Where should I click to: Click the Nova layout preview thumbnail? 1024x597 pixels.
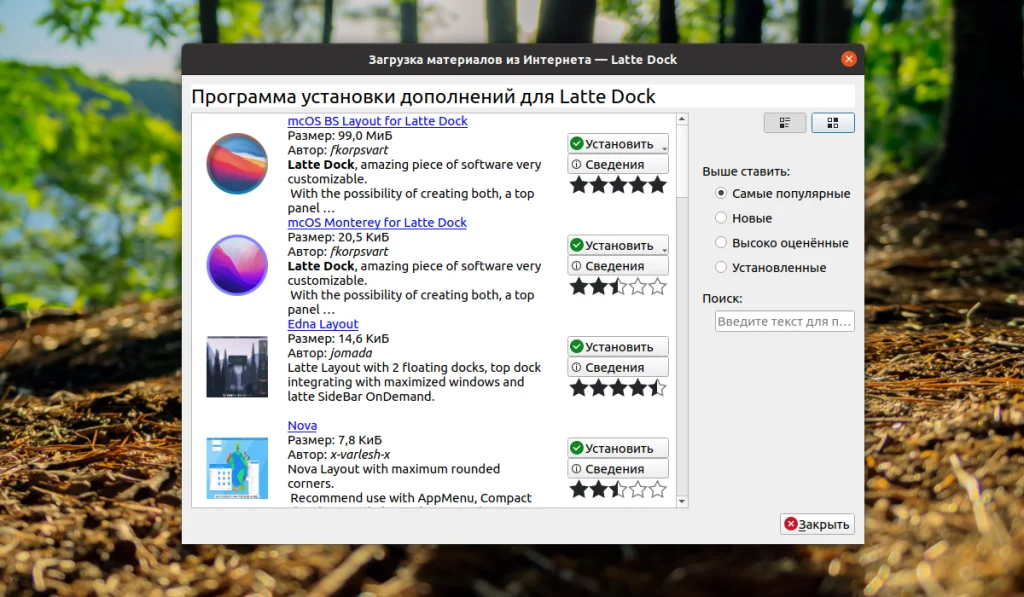(x=236, y=466)
